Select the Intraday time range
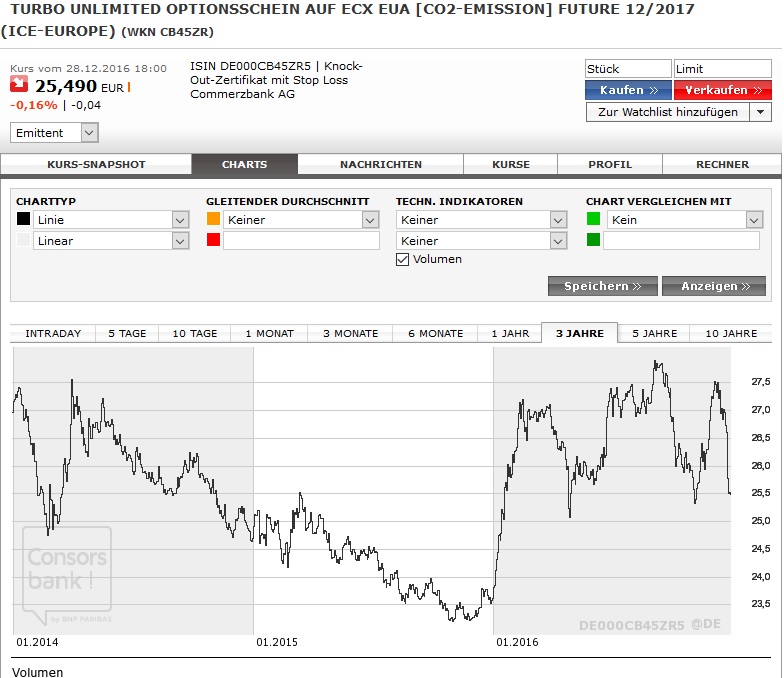This screenshot has height=678, width=784. [53, 334]
